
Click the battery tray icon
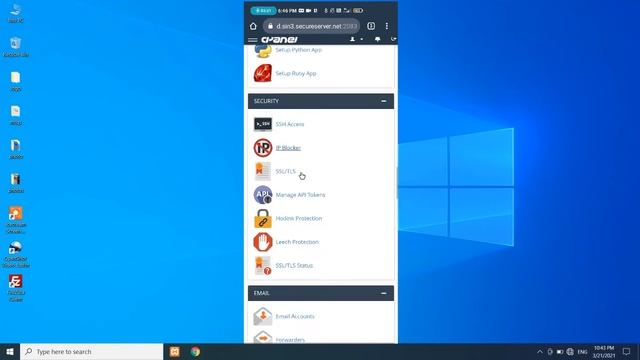coord(560,351)
